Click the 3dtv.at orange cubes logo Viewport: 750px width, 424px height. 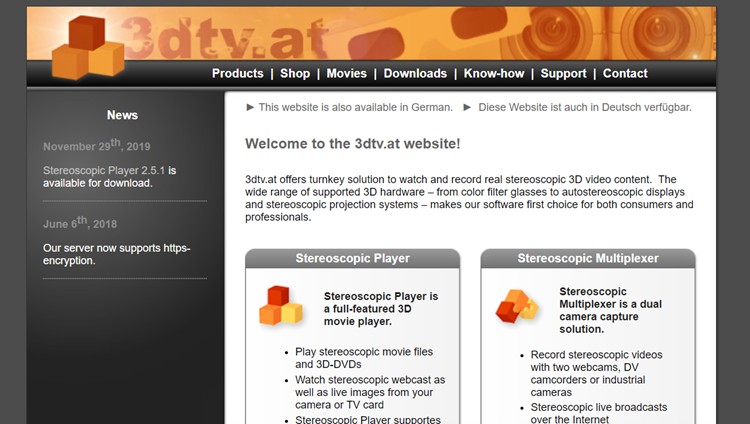point(87,47)
